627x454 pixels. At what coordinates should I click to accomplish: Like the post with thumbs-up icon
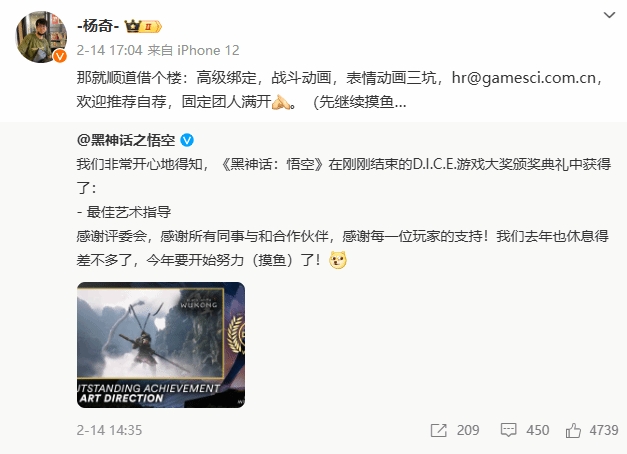(x=573, y=430)
